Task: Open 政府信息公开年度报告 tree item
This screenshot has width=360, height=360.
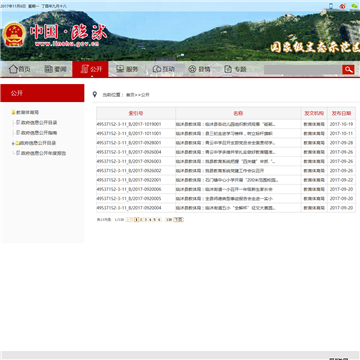Action: pos(41,153)
